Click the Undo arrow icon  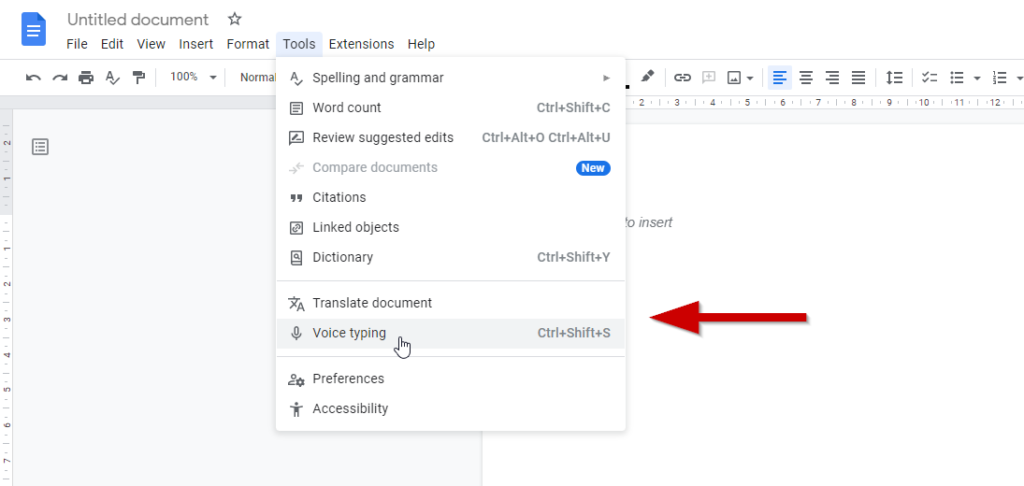pos(33,78)
